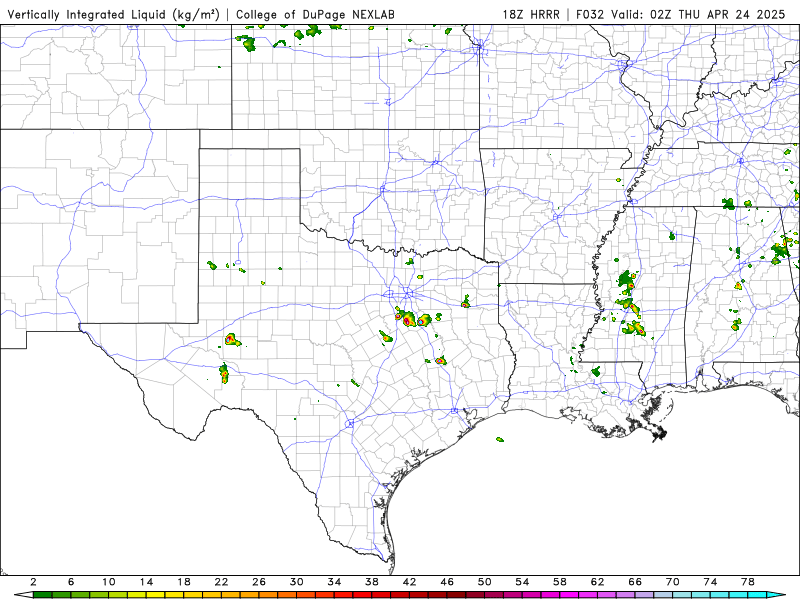This screenshot has height=600, width=800.
Task: Click the 'College of DuPage NEXLAB' label
Action: click(315, 14)
